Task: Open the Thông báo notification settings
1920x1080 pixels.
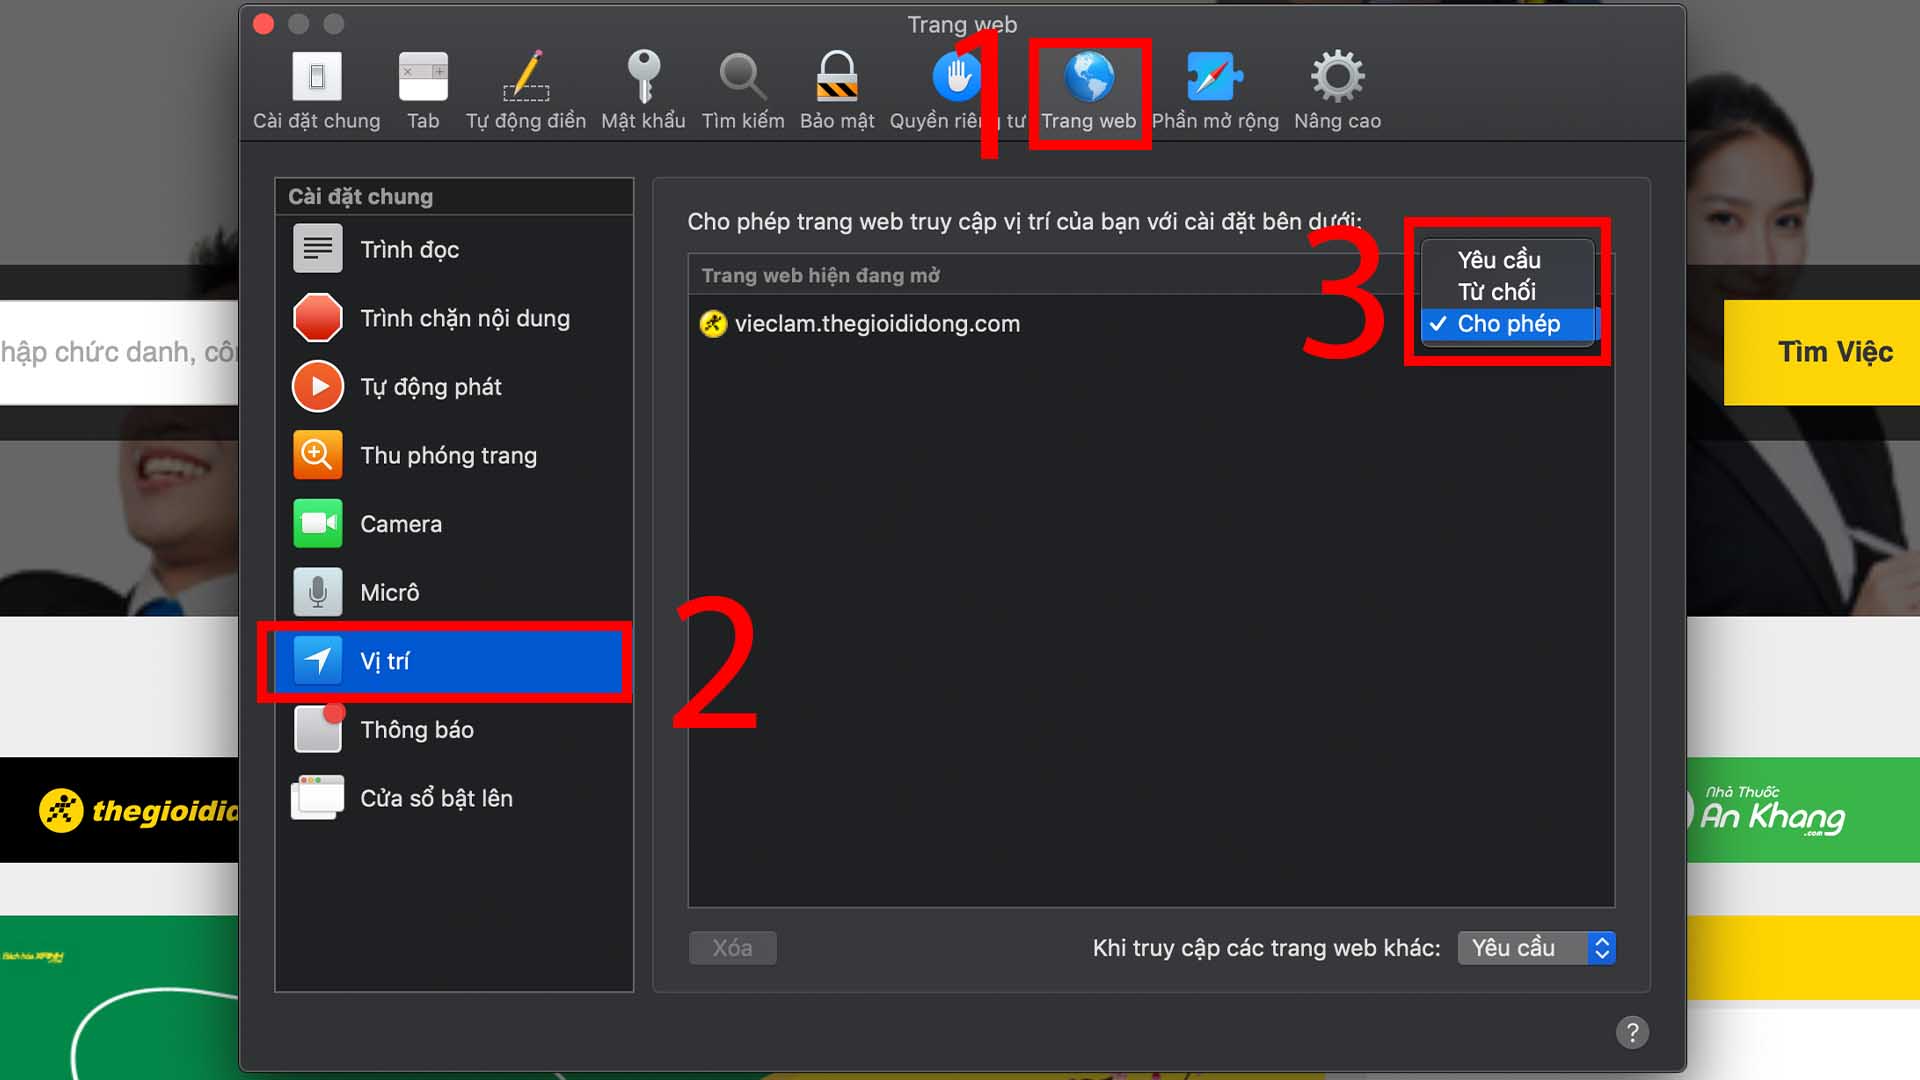Action: 417,729
